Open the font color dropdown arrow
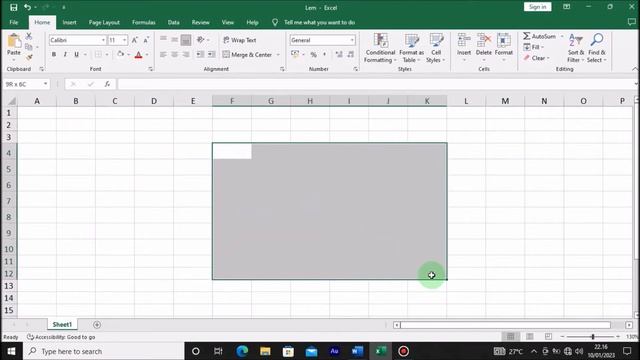640x360 pixels. [147, 55]
